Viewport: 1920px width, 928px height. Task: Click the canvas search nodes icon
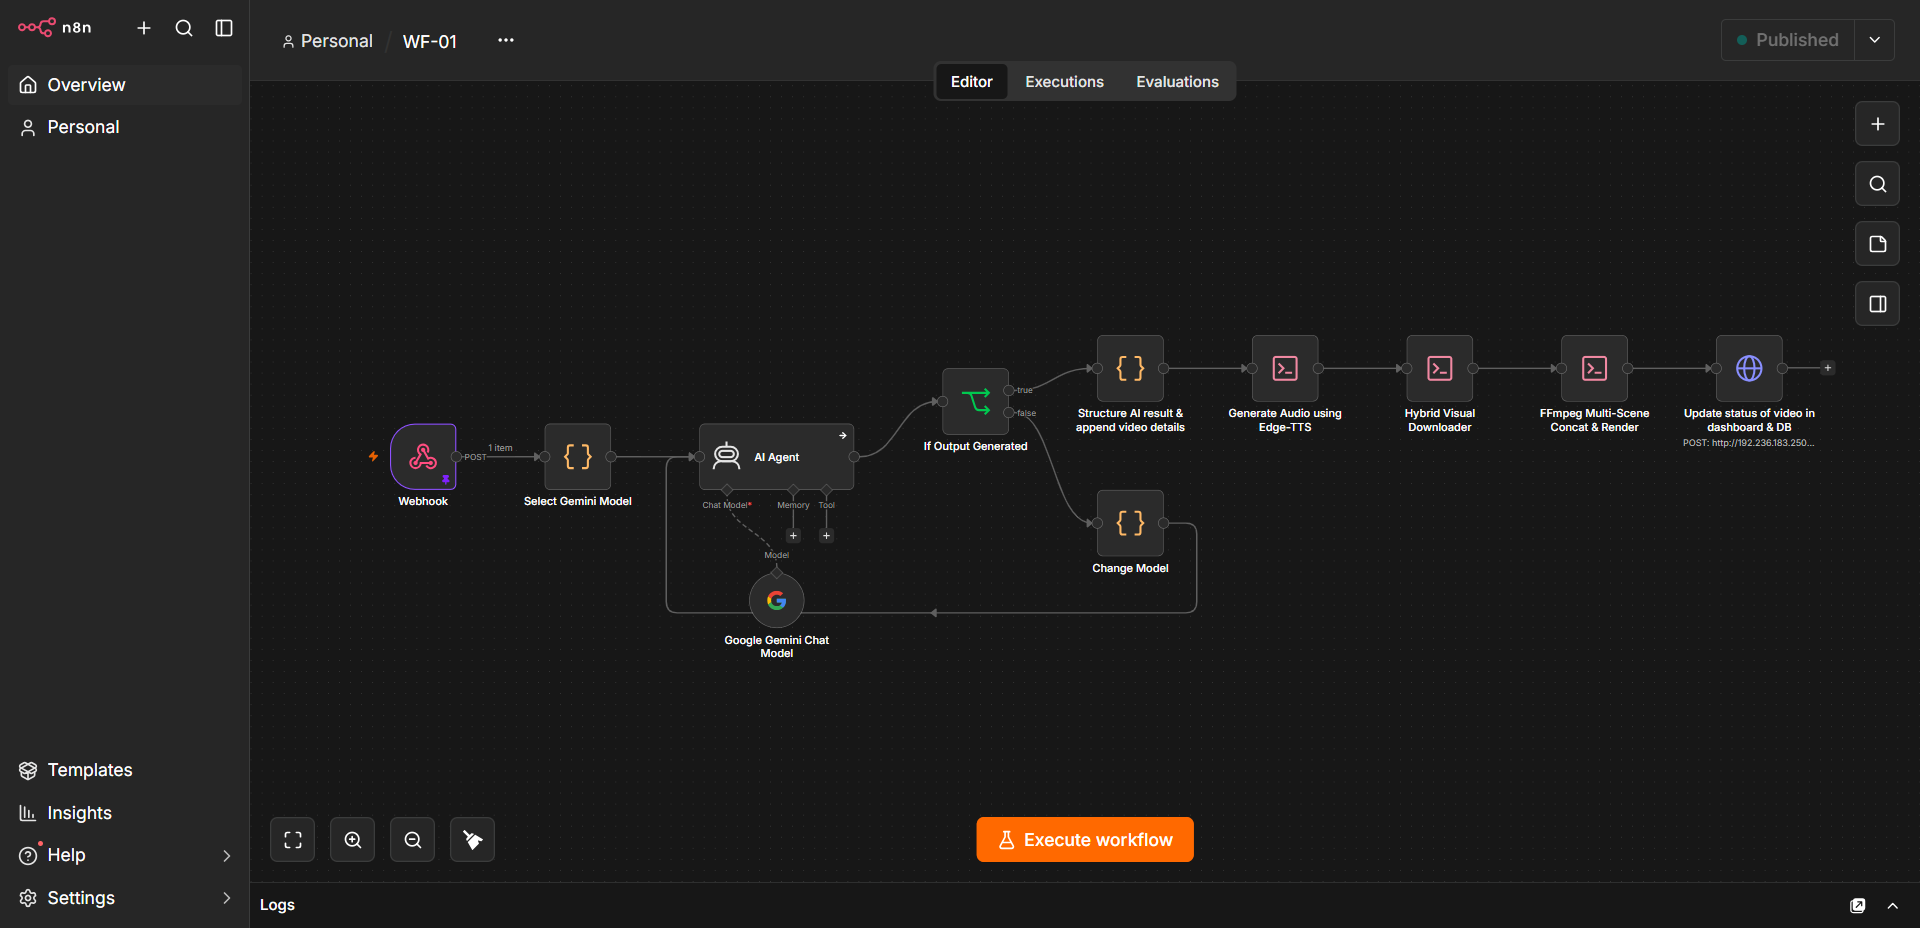point(1877,184)
